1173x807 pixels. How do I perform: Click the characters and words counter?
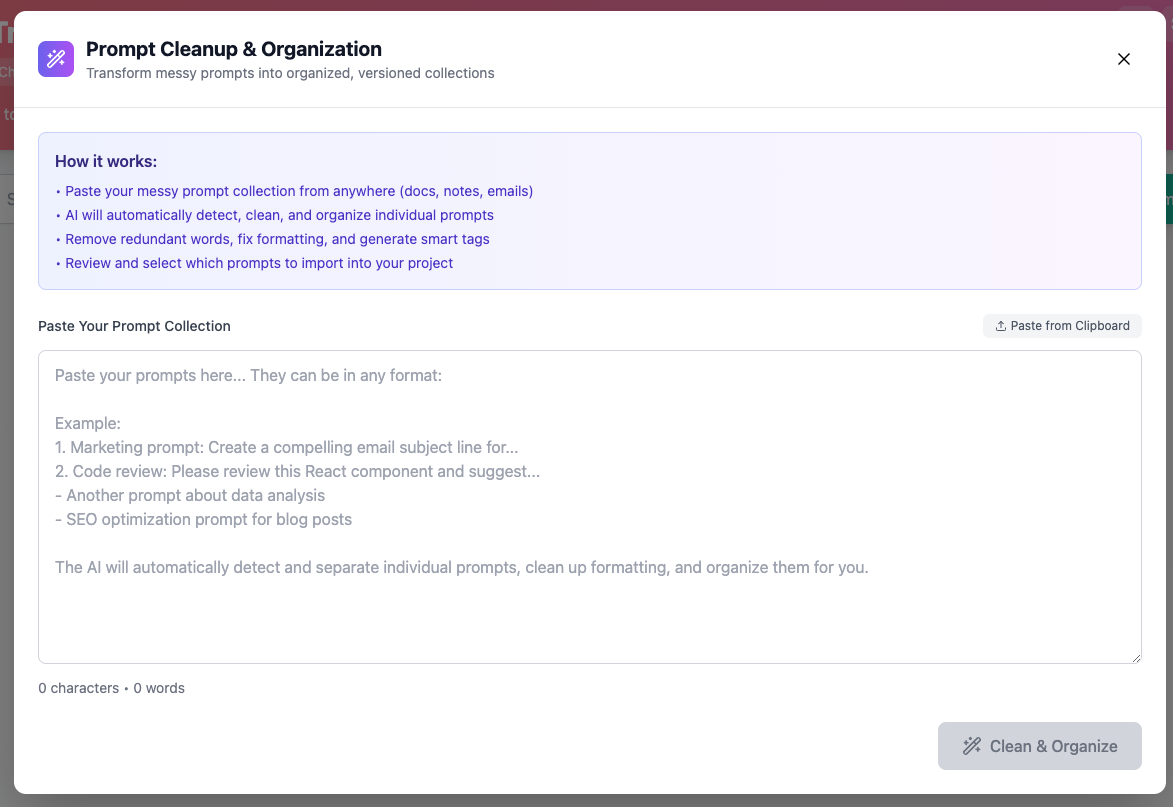click(111, 688)
